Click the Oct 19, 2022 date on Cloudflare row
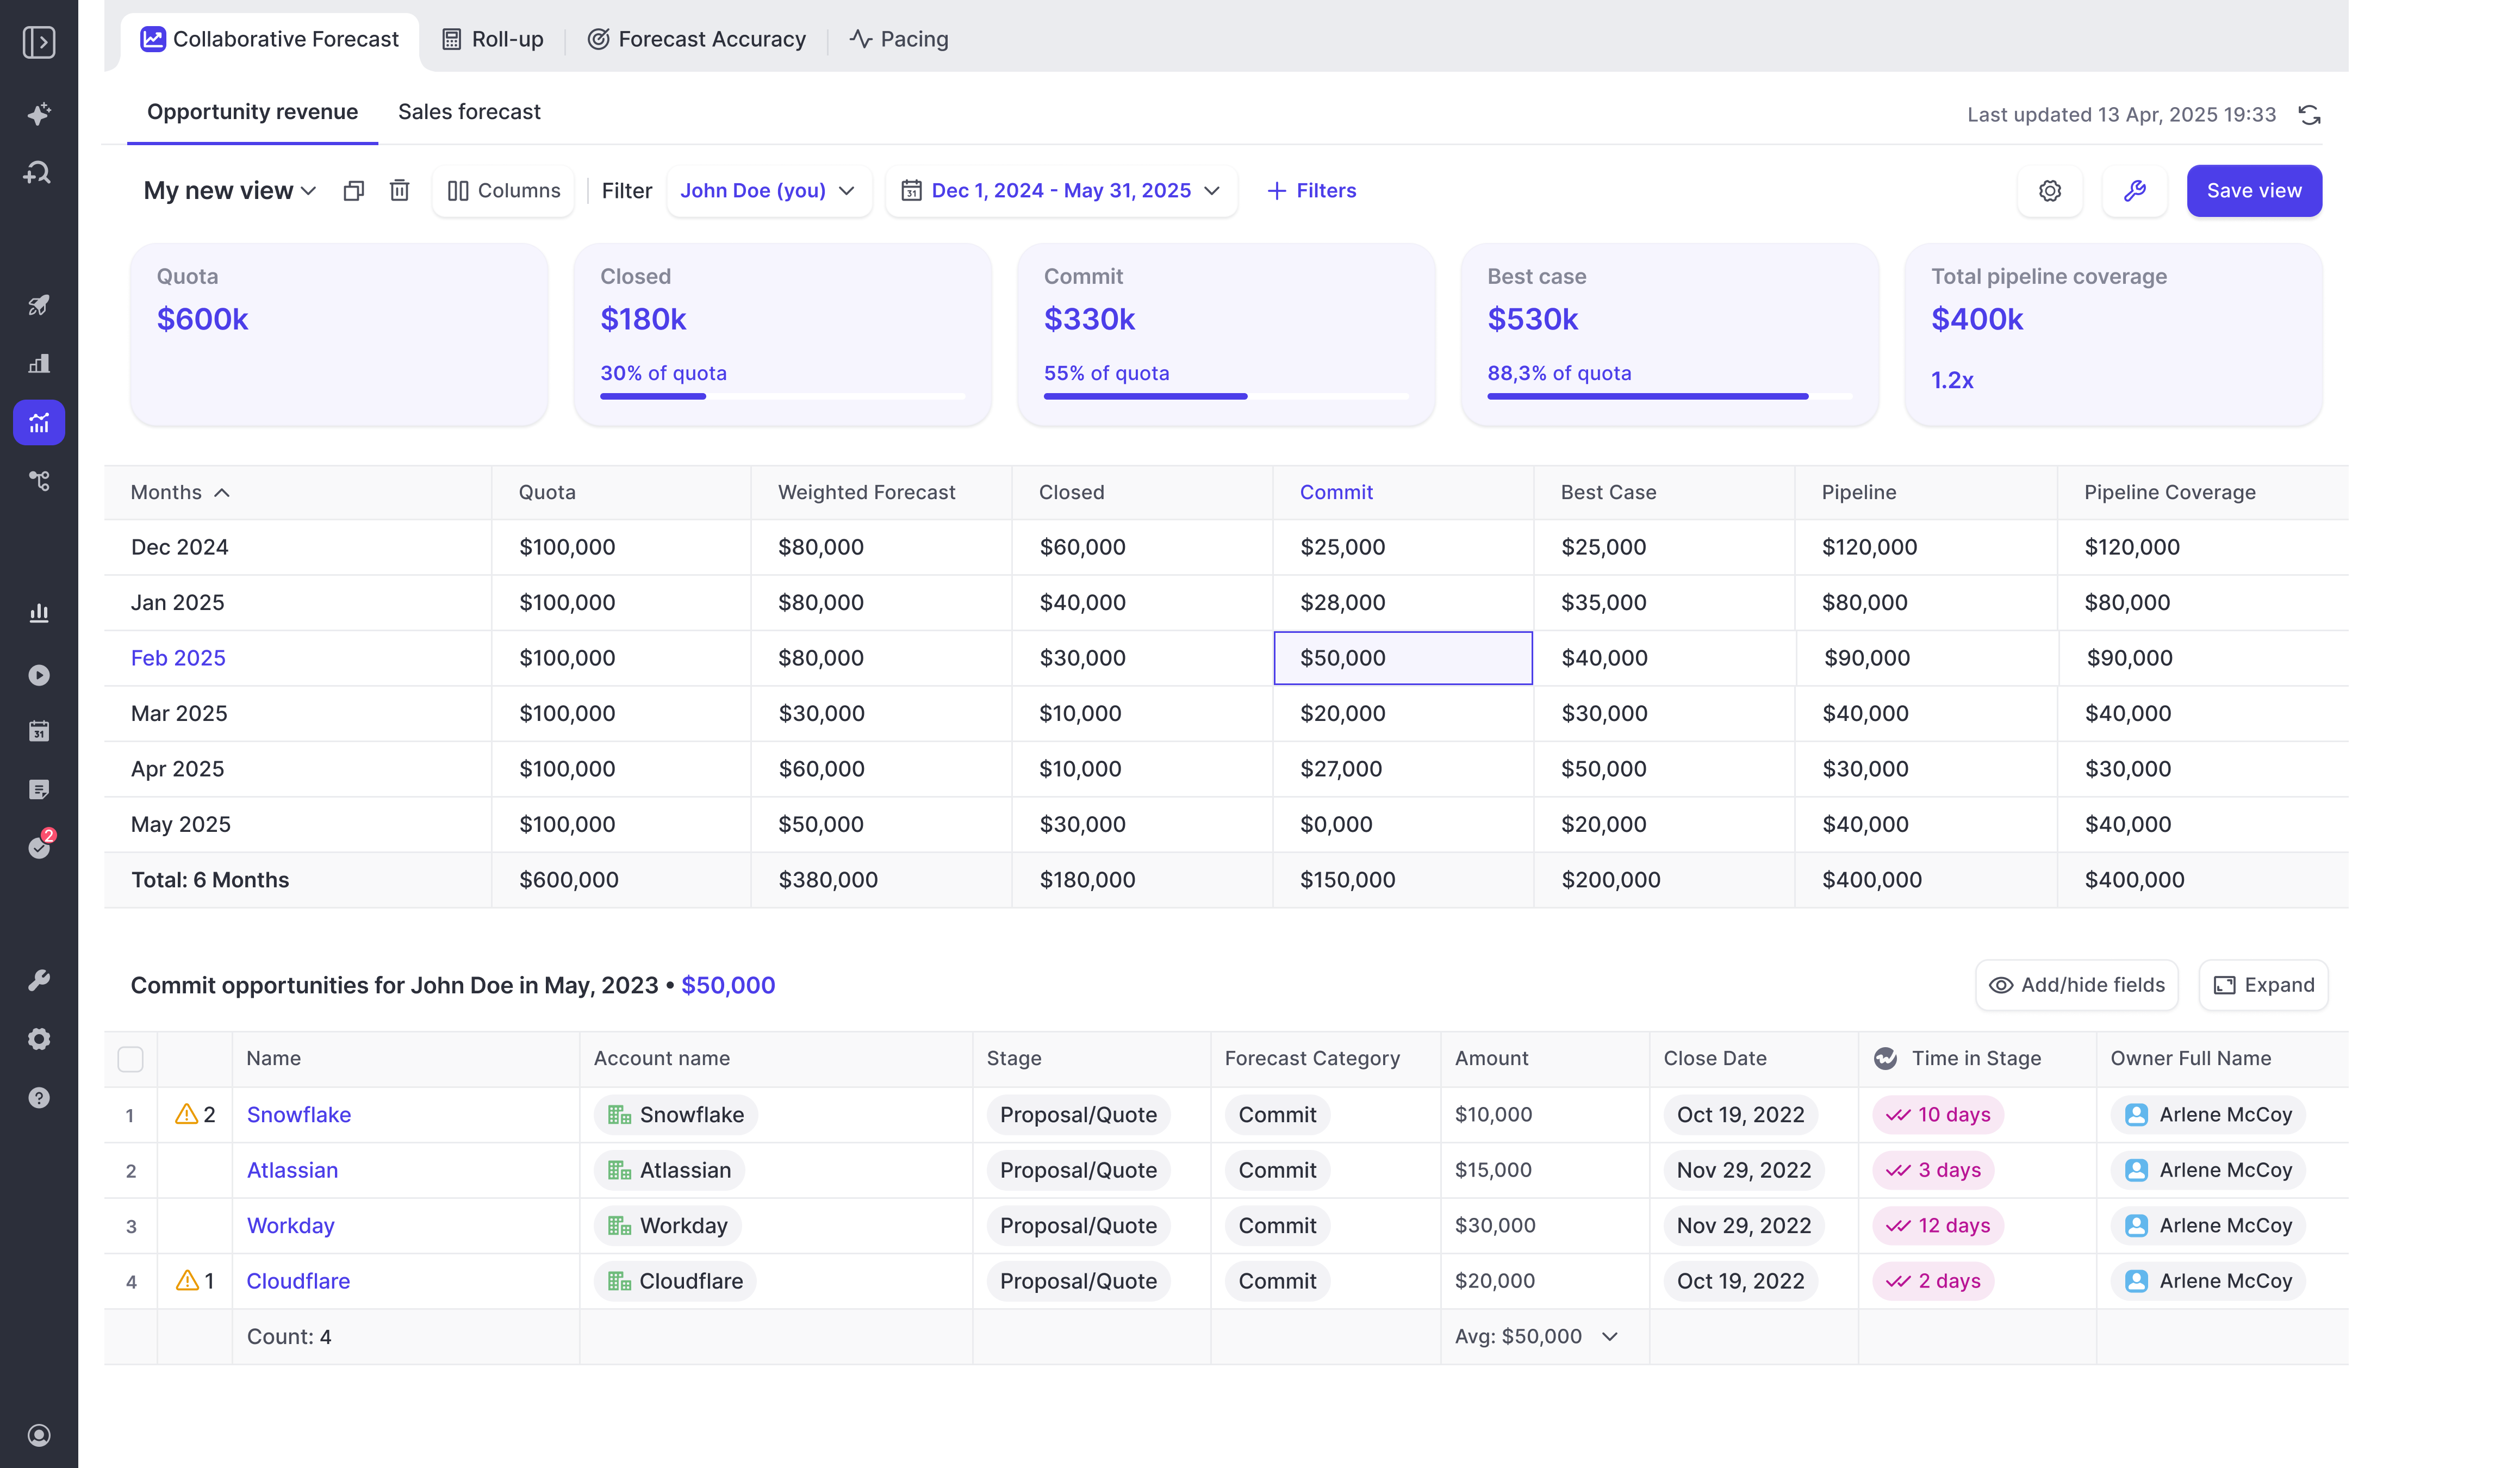 click(1740, 1281)
